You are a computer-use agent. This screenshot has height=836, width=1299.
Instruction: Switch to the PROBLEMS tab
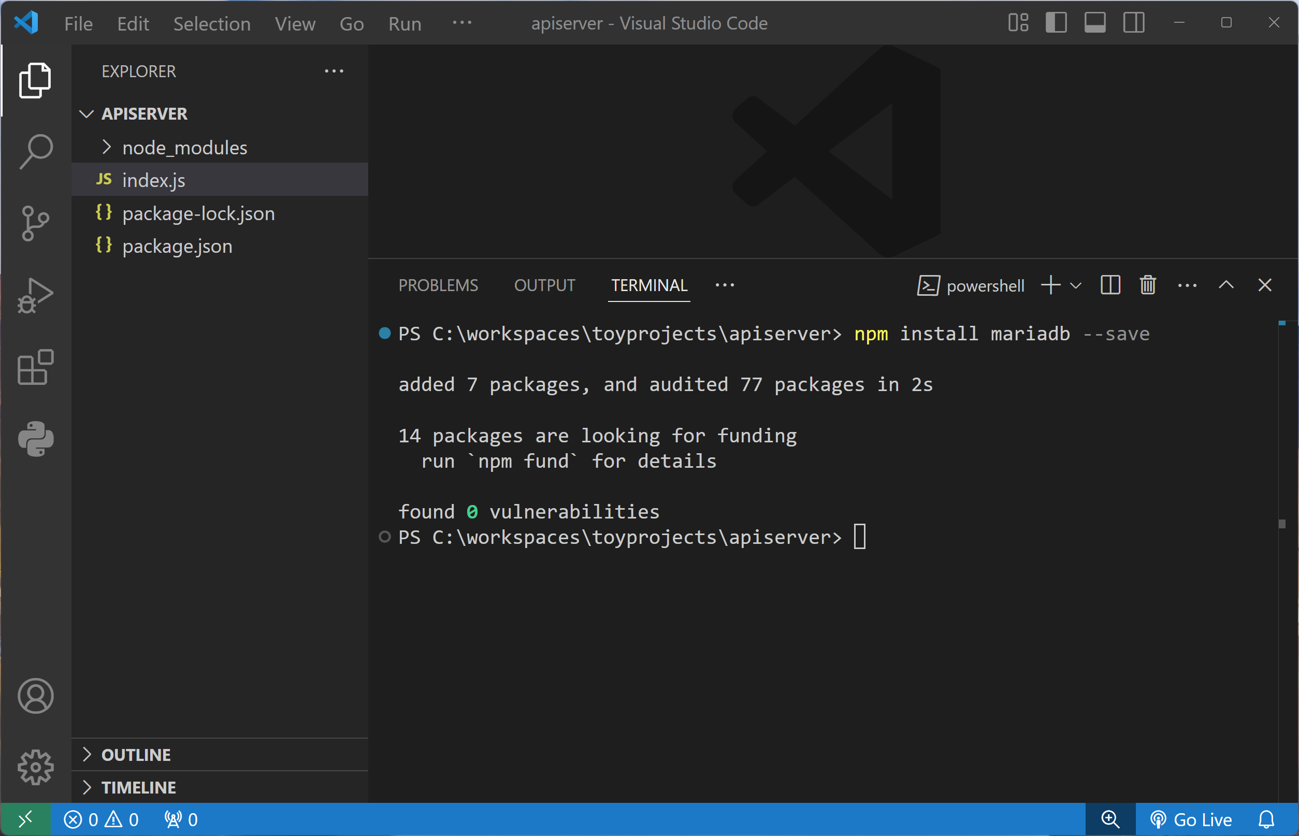(438, 285)
